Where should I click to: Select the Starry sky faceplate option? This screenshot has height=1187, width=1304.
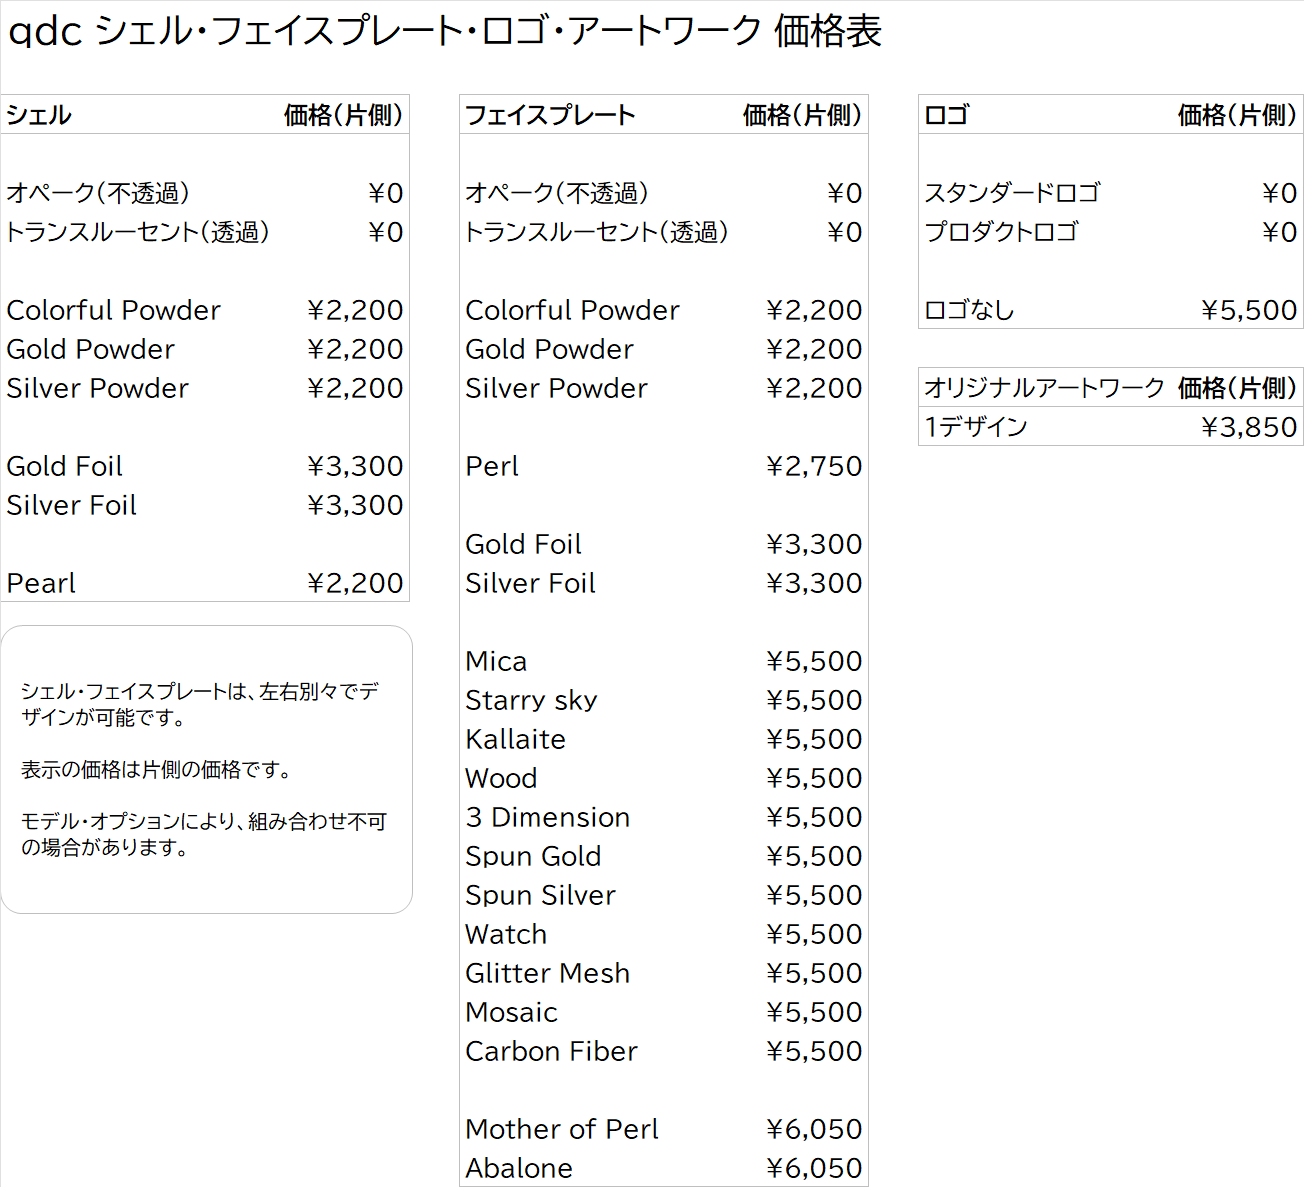tap(531, 700)
